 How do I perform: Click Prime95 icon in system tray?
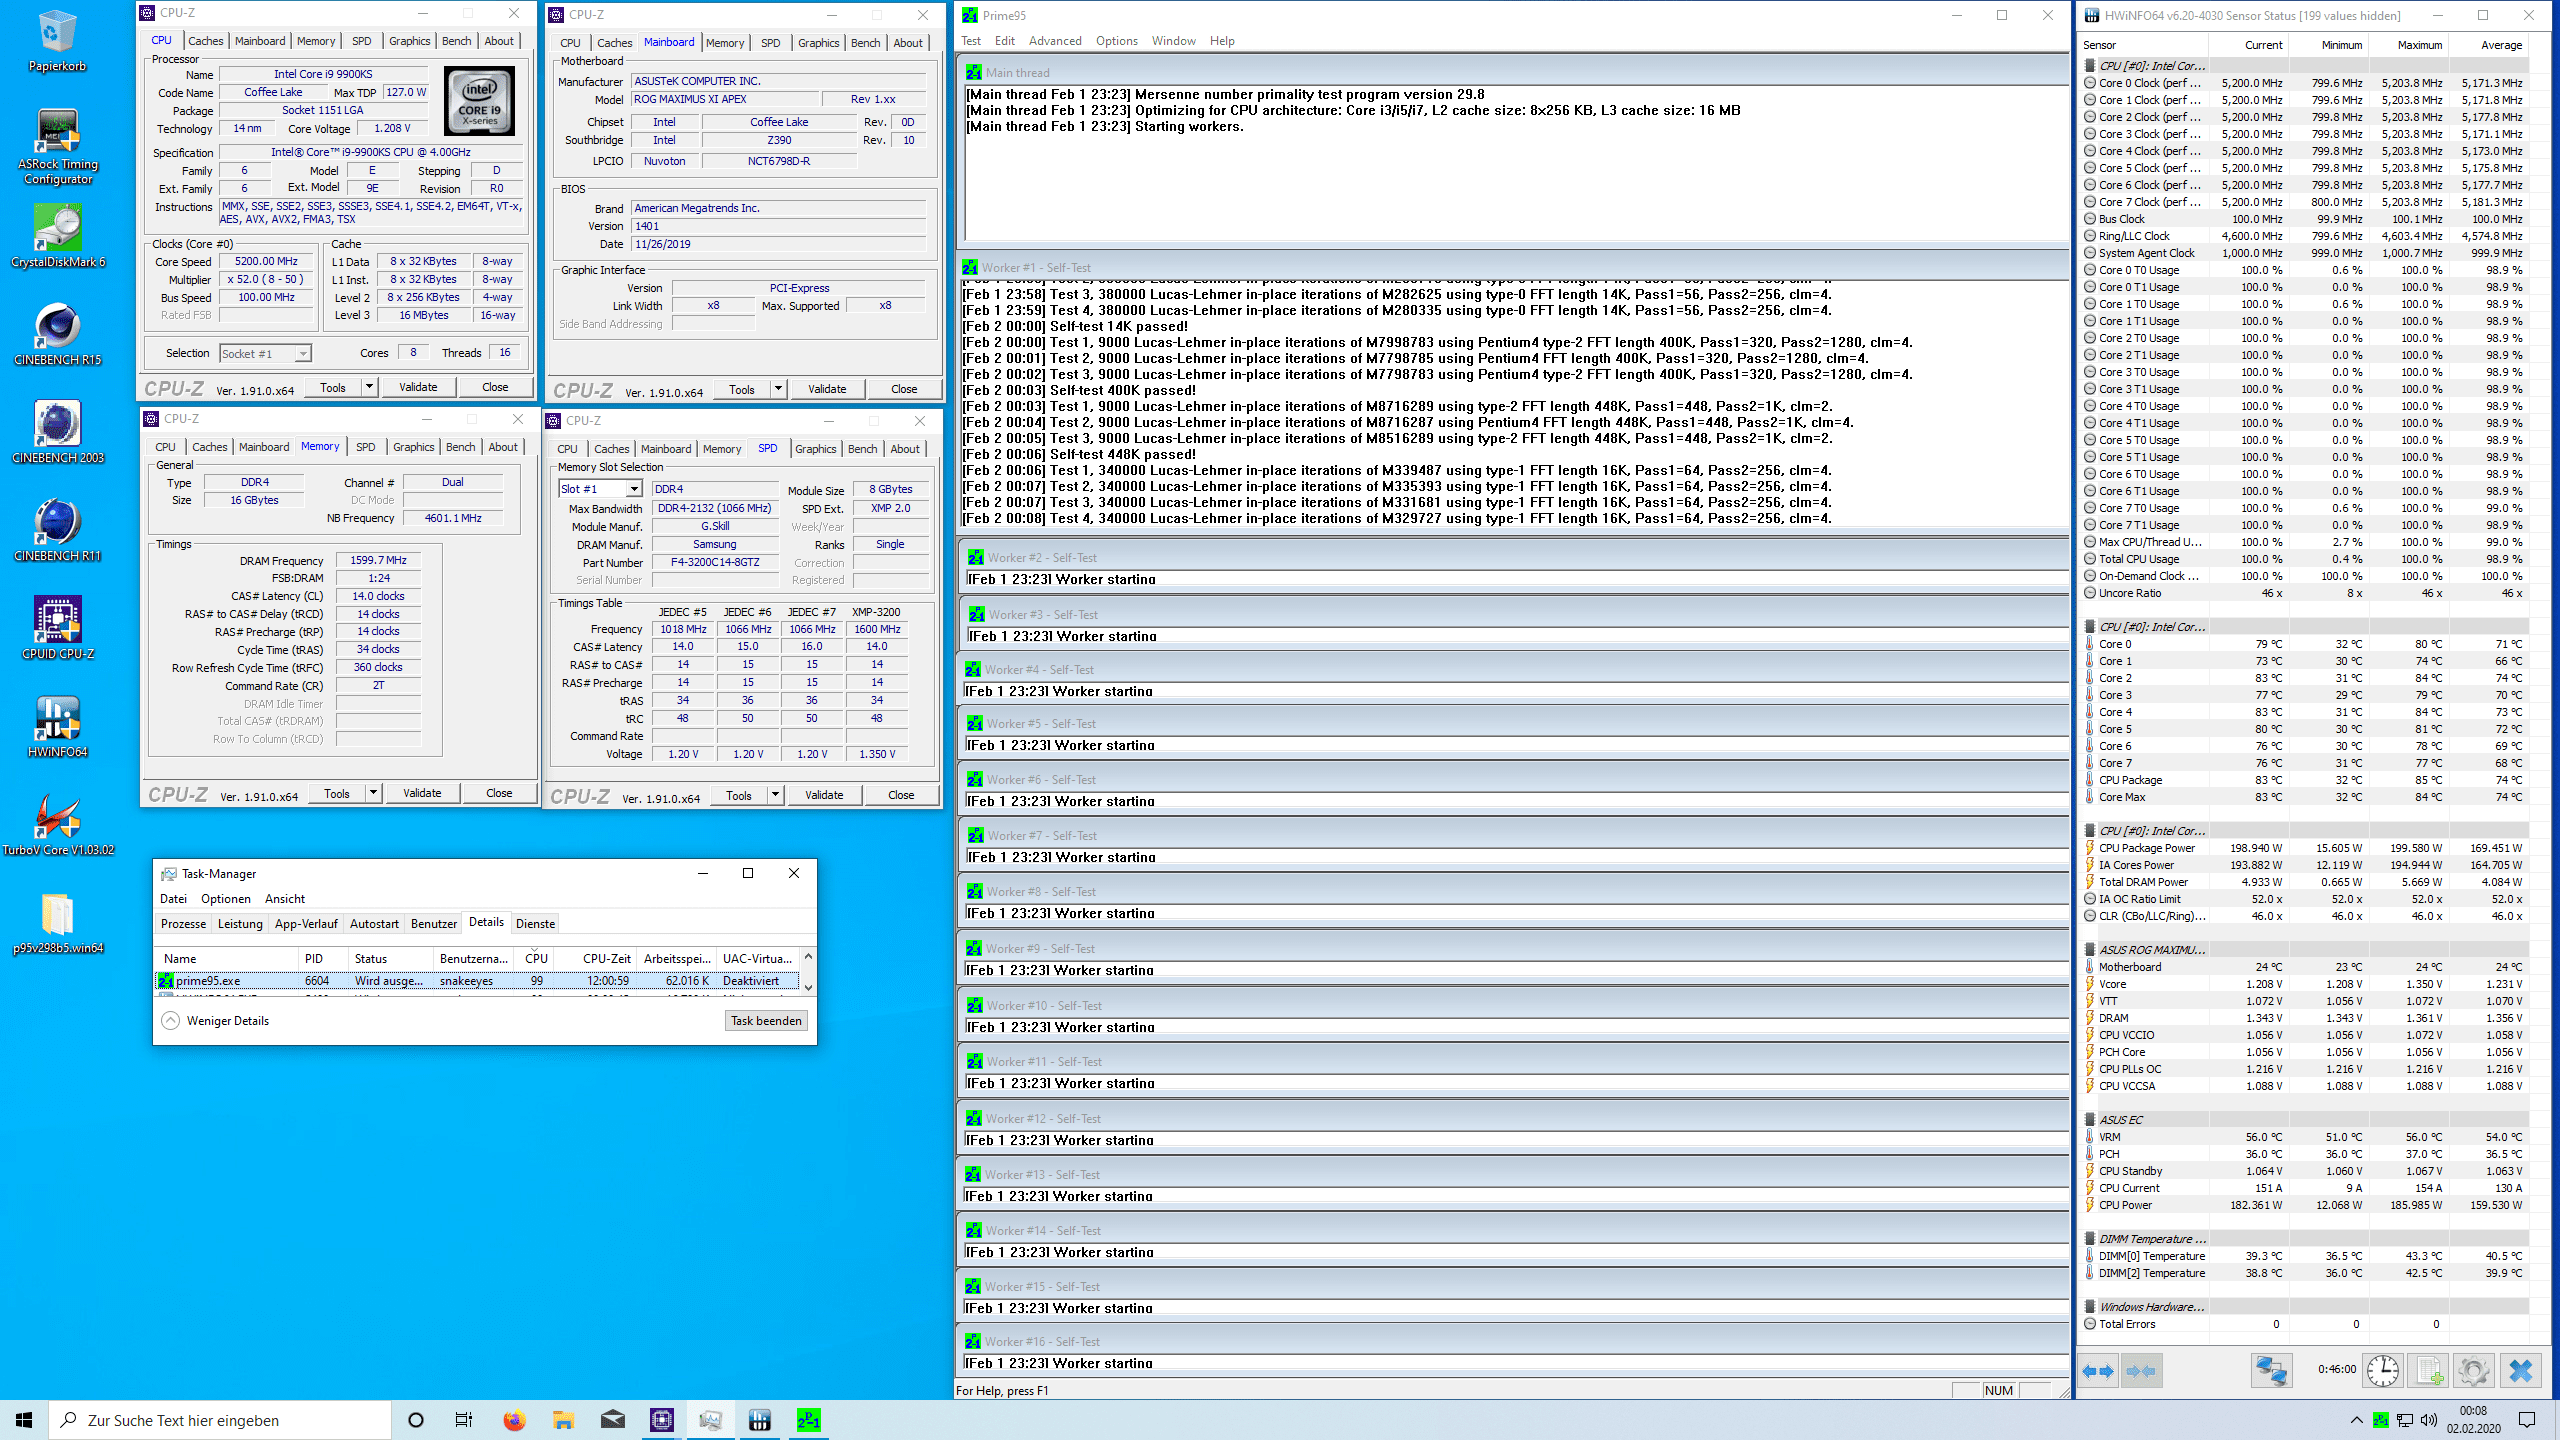pyautogui.click(x=2381, y=1420)
